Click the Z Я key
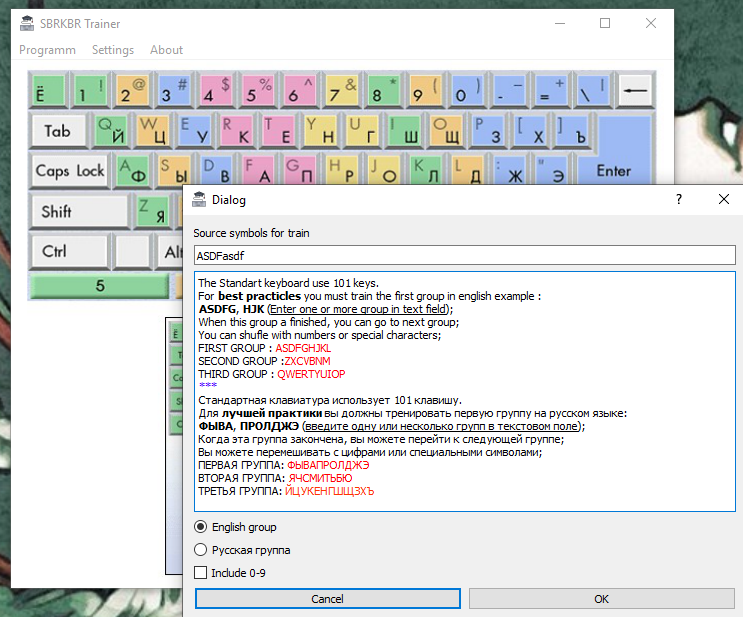The image size is (743, 617). pos(153,211)
